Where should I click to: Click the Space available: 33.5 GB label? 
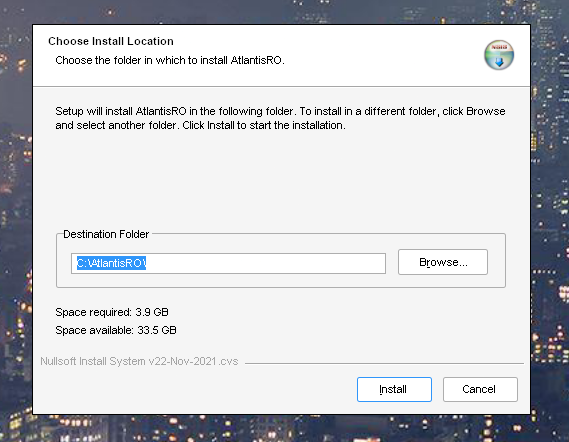(x=116, y=330)
